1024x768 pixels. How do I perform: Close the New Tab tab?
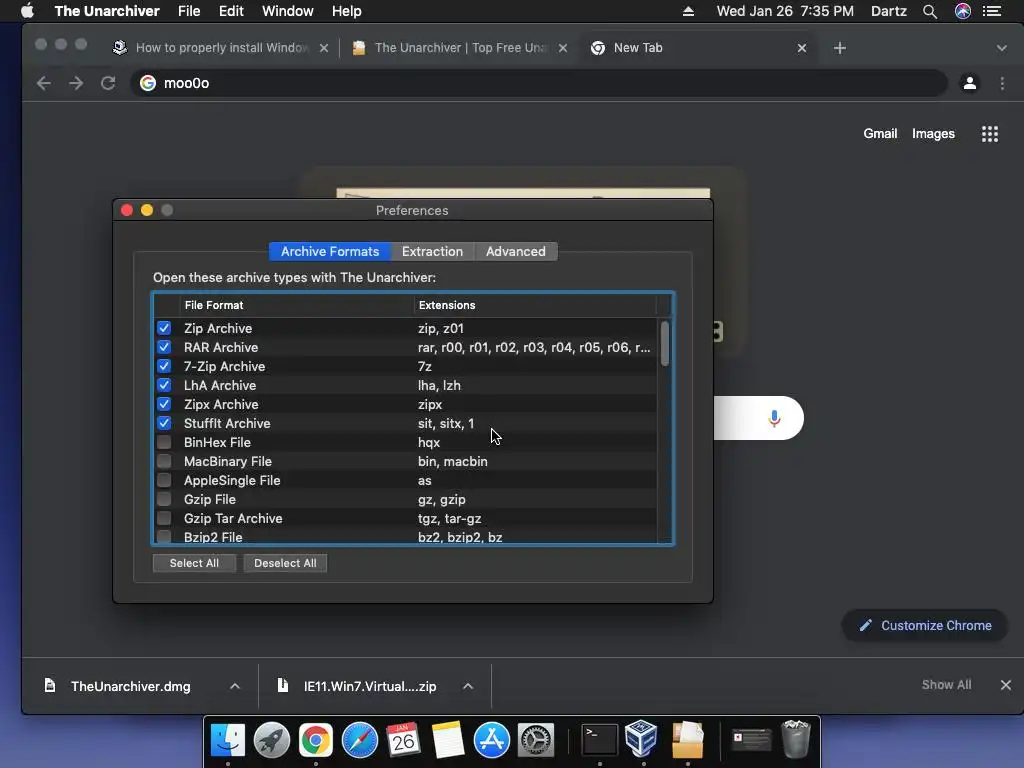point(802,48)
